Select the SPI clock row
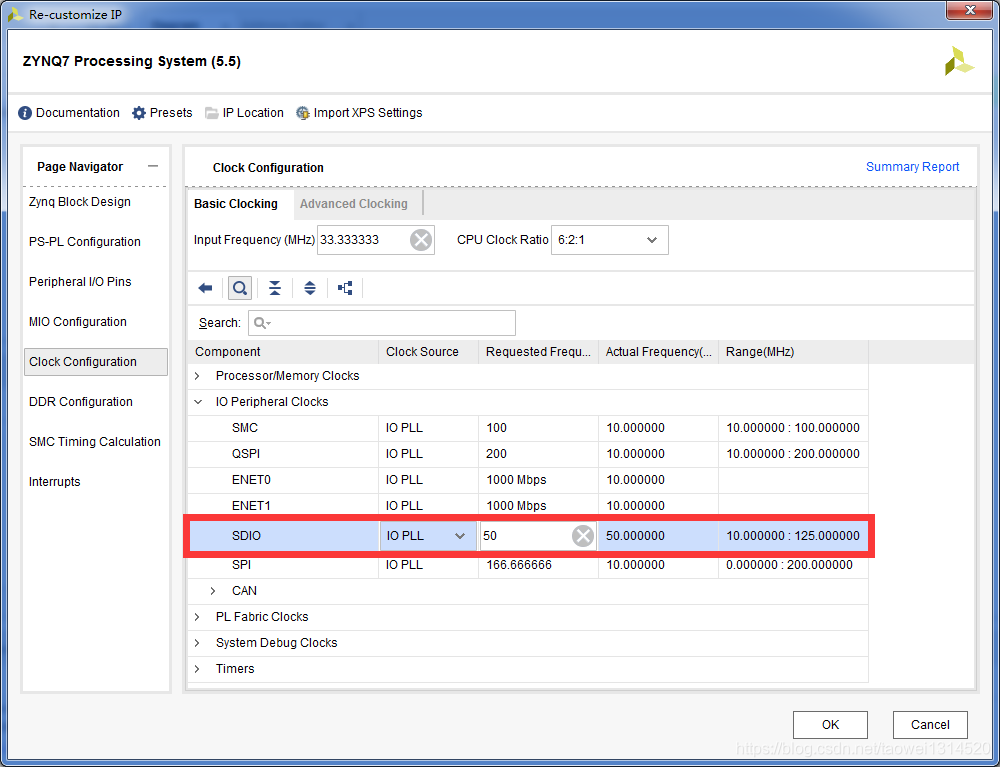 (x=527, y=566)
